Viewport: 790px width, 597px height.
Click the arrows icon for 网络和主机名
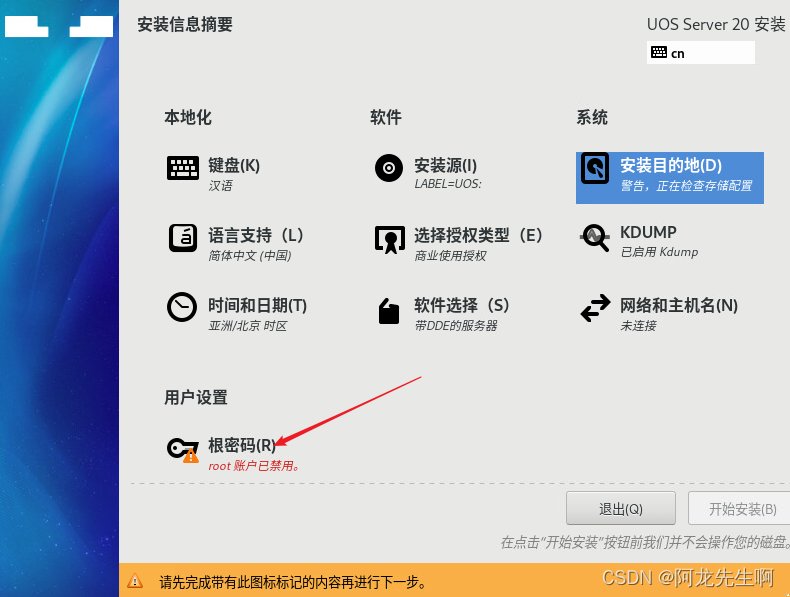(595, 309)
